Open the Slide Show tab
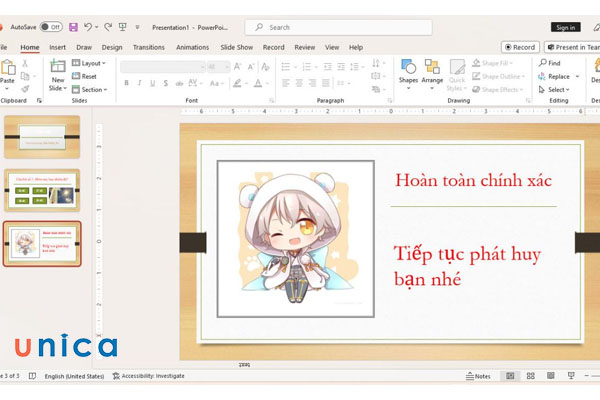The height and width of the screenshot is (400, 600). tap(236, 47)
